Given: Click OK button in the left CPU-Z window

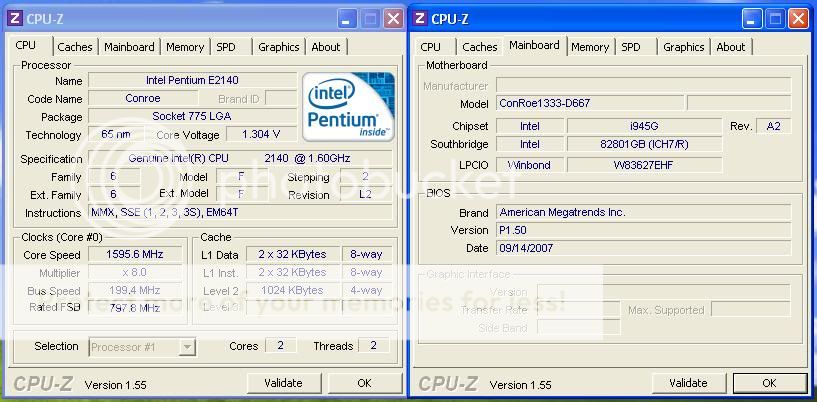Looking at the screenshot, I should 364,383.
